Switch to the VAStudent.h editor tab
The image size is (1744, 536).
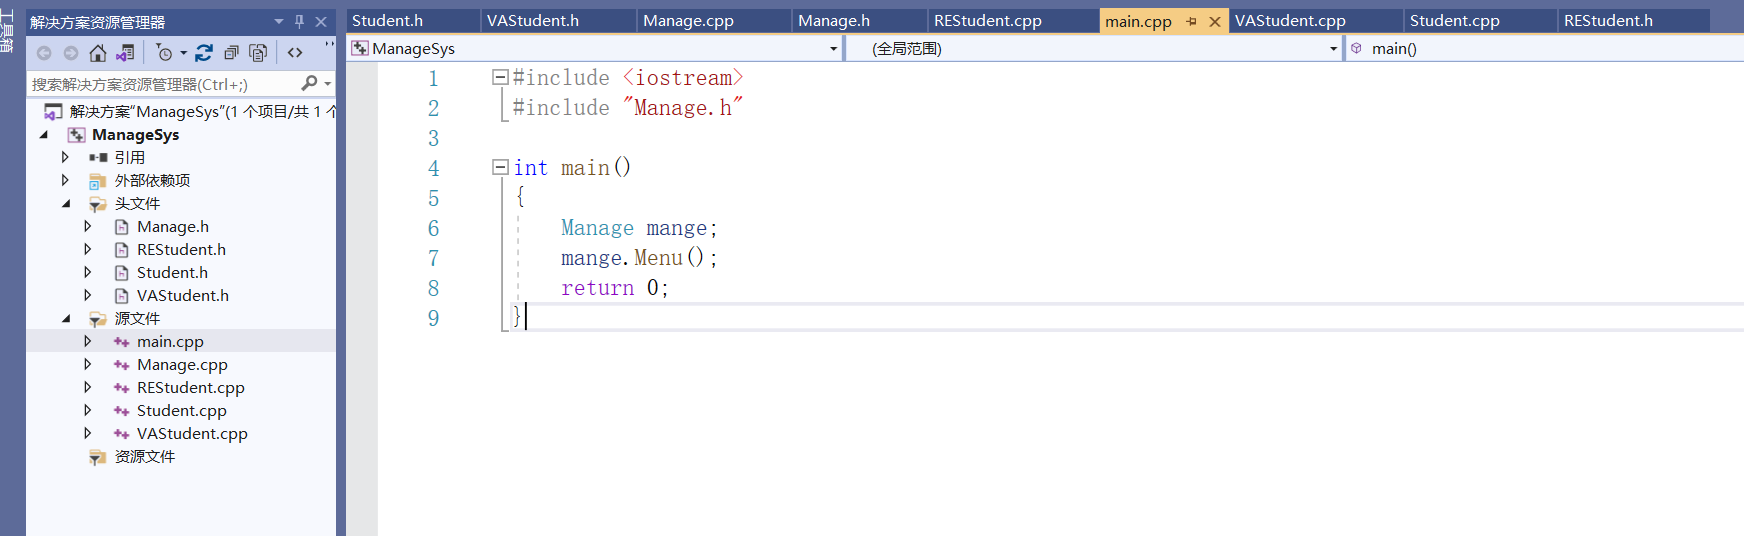pos(532,21)
